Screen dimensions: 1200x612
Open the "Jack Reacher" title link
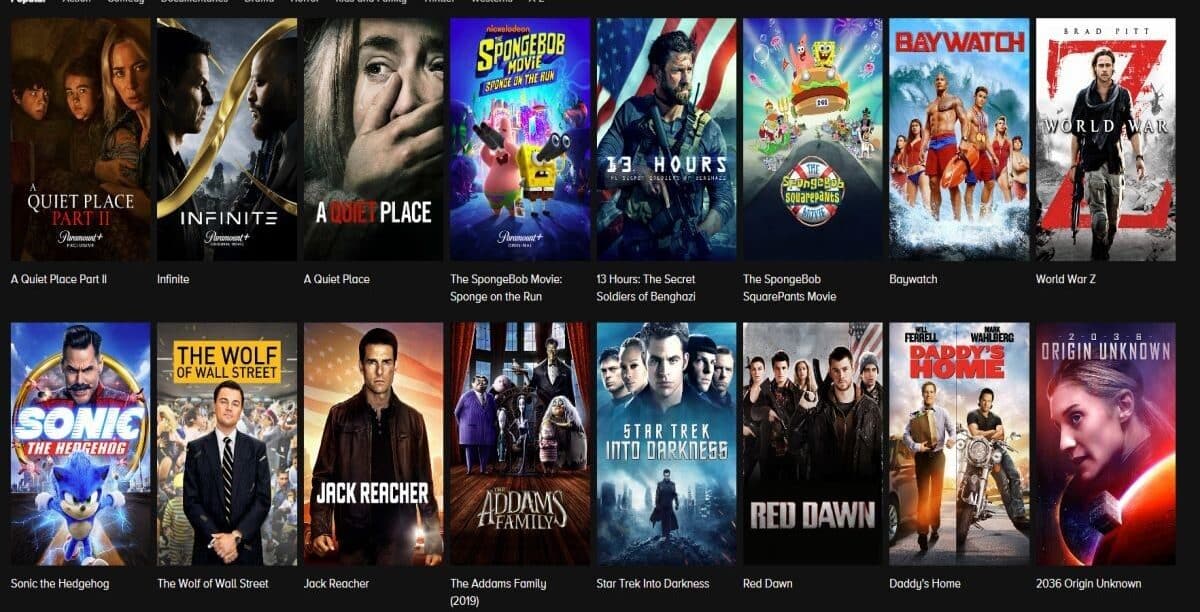click(x=336, y=583)
